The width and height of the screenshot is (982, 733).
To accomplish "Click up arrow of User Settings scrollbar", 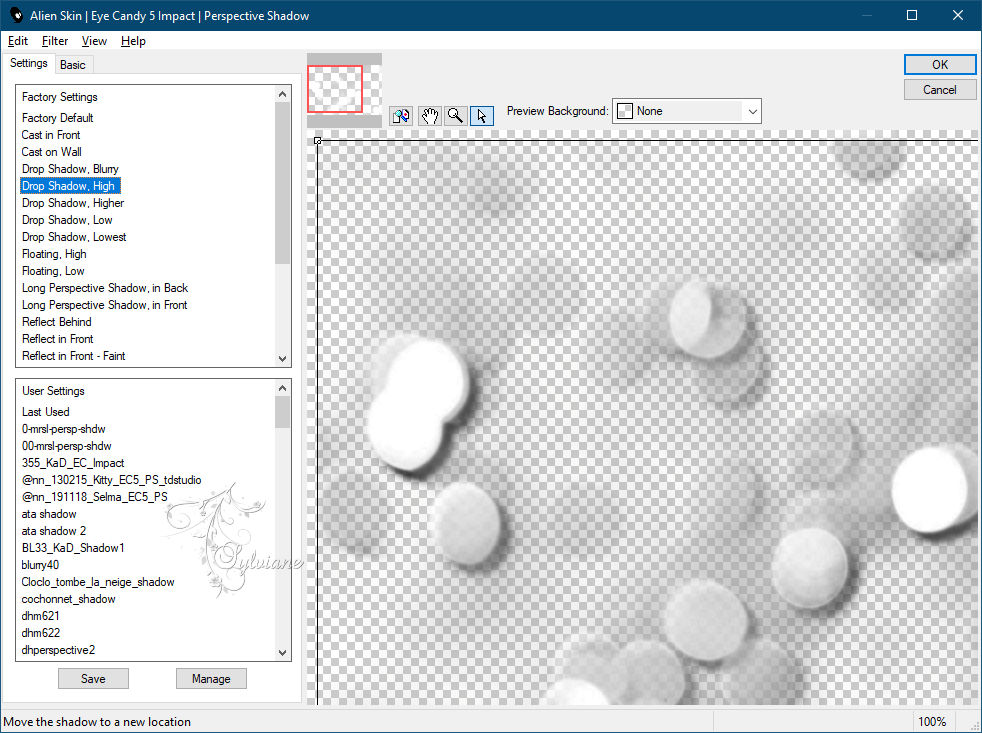I will click(282, 388).
